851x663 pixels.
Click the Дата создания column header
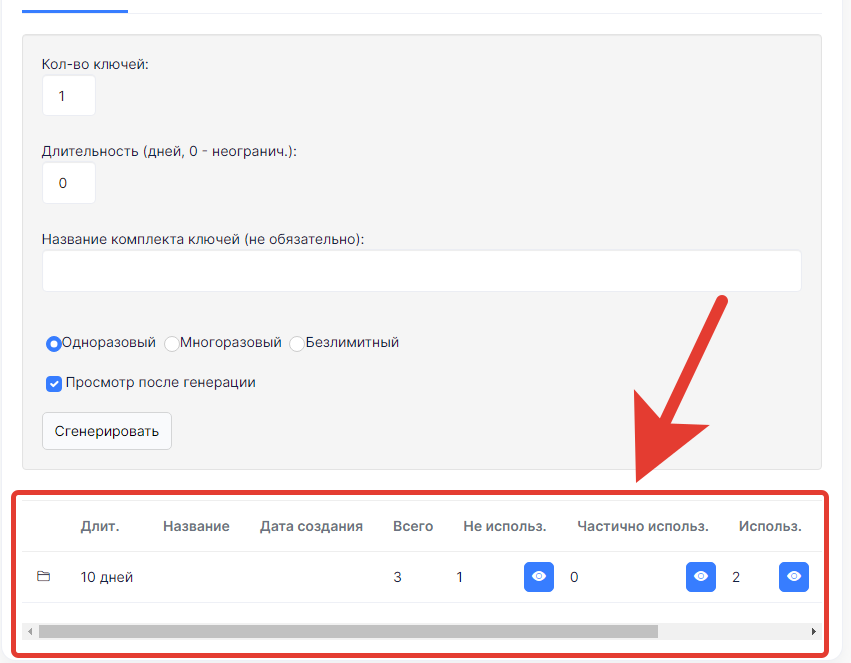tap(311, 526)
